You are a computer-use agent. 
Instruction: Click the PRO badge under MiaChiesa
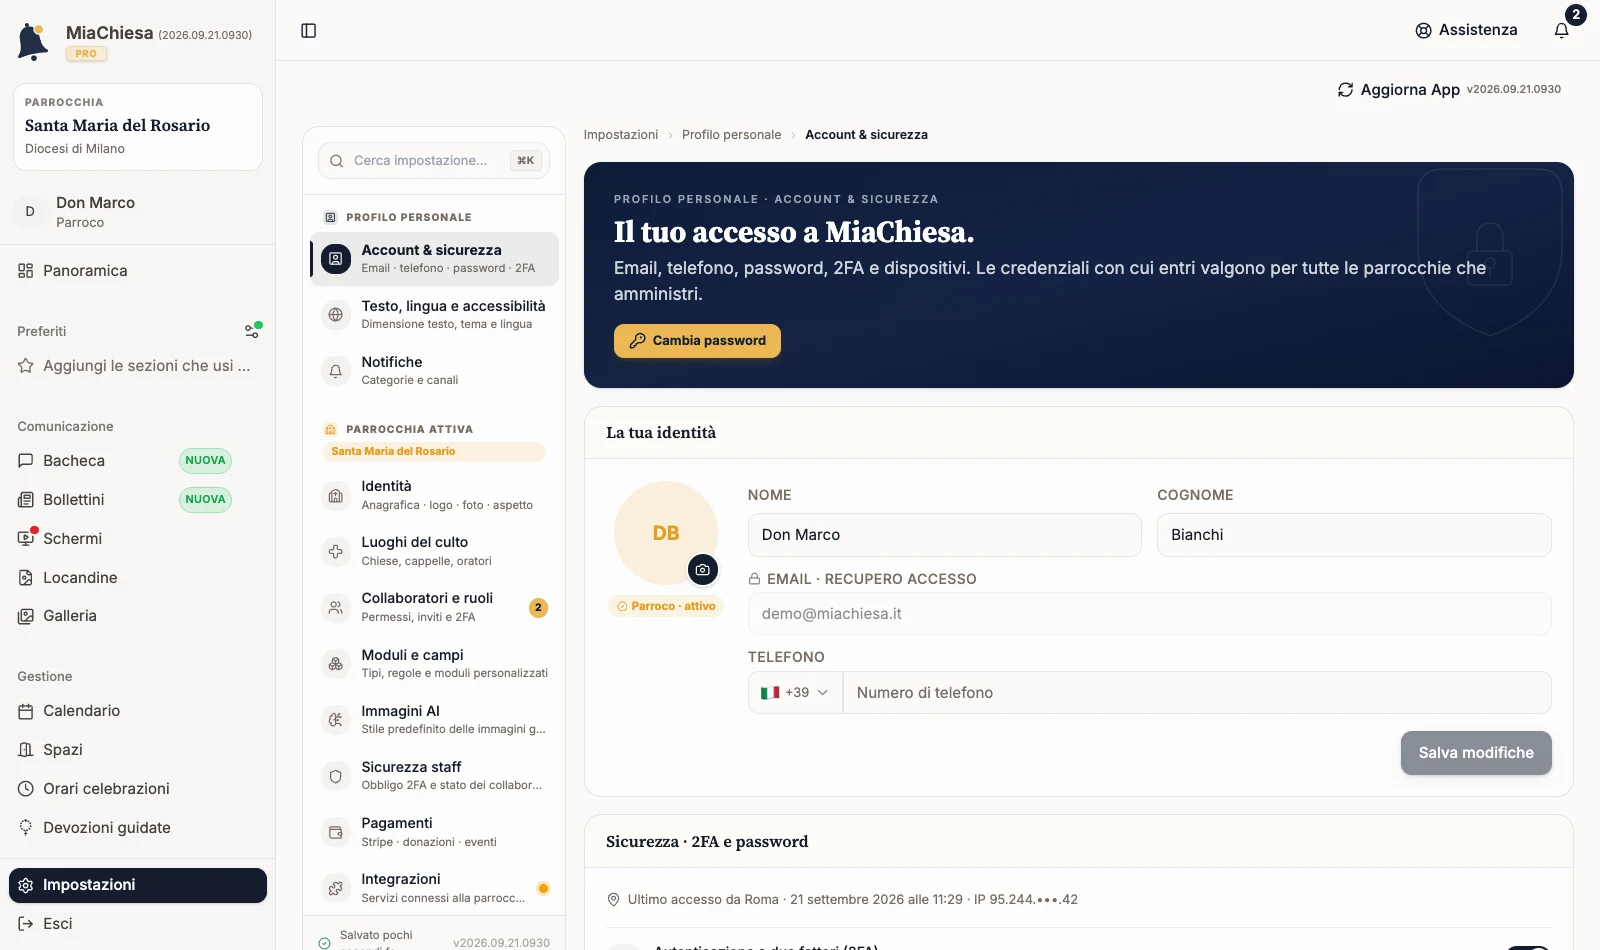click(x=86, y=54)
